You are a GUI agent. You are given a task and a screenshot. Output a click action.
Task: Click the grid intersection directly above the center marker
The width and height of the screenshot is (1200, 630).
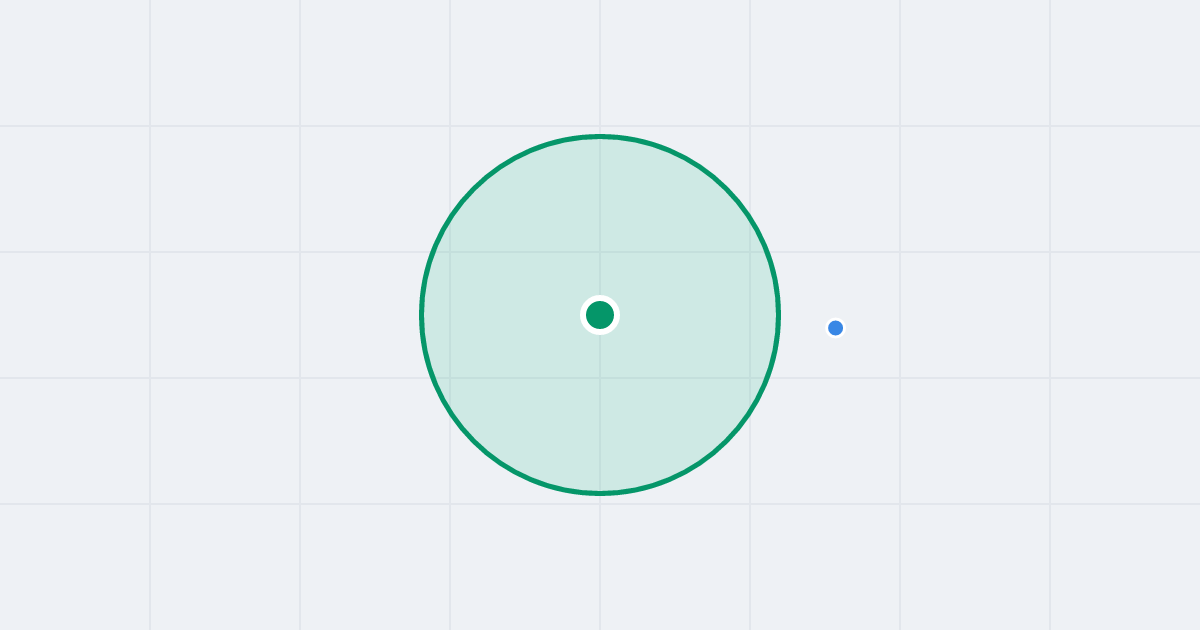600,252
